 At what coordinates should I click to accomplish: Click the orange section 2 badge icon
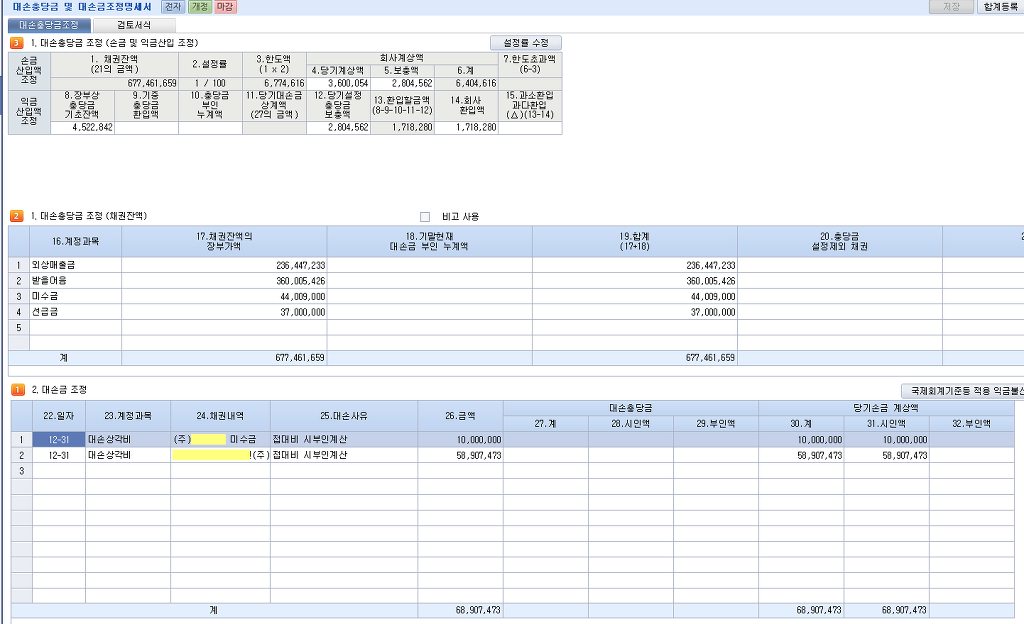tap(16, 216)
